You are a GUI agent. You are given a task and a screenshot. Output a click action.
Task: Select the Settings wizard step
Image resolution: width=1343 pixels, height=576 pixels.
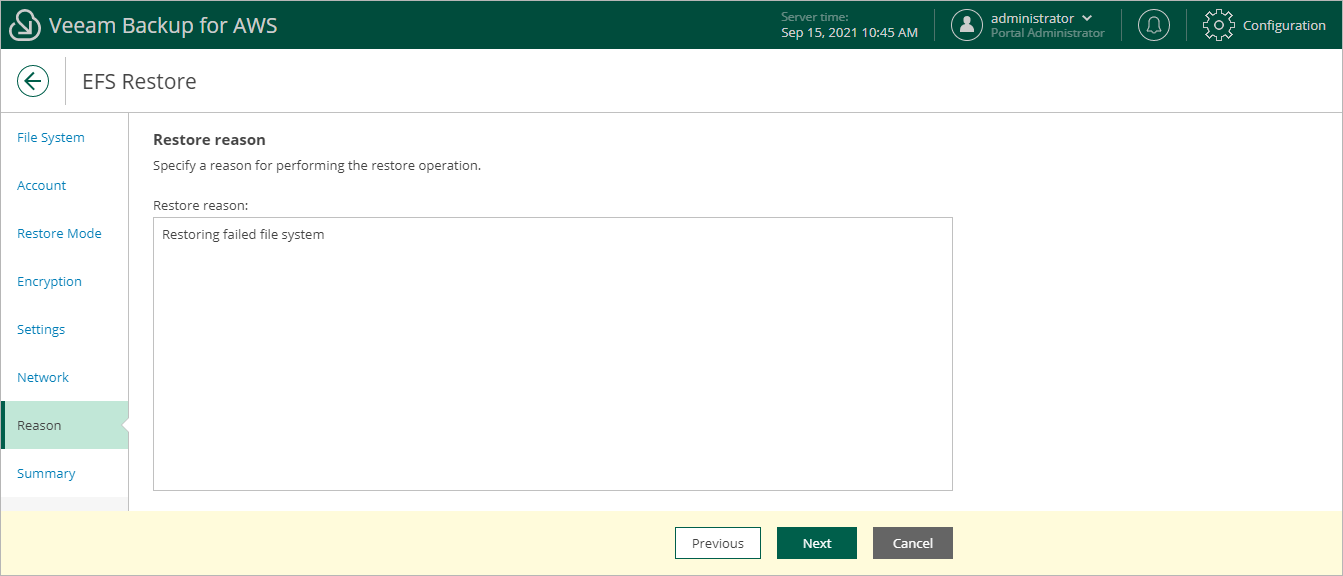41,329
